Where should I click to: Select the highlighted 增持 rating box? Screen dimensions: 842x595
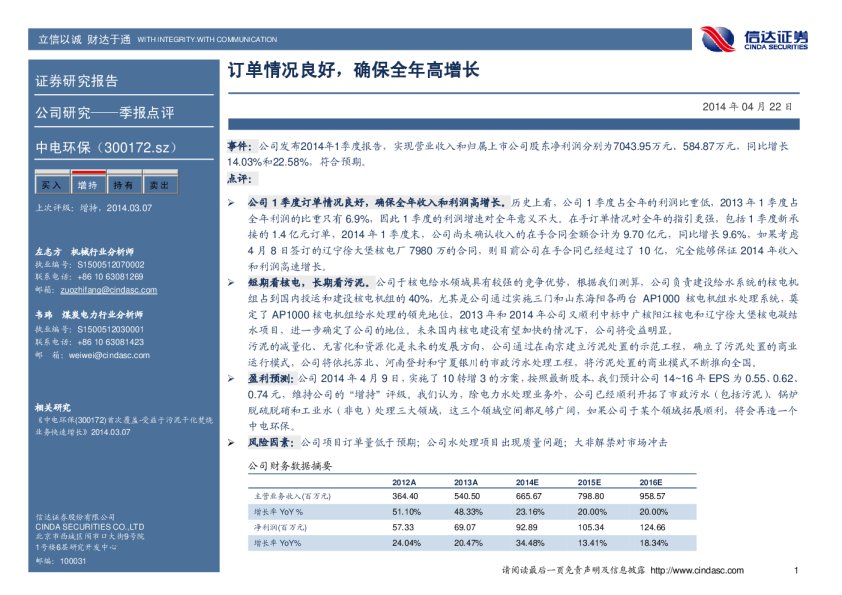point(88,185)
